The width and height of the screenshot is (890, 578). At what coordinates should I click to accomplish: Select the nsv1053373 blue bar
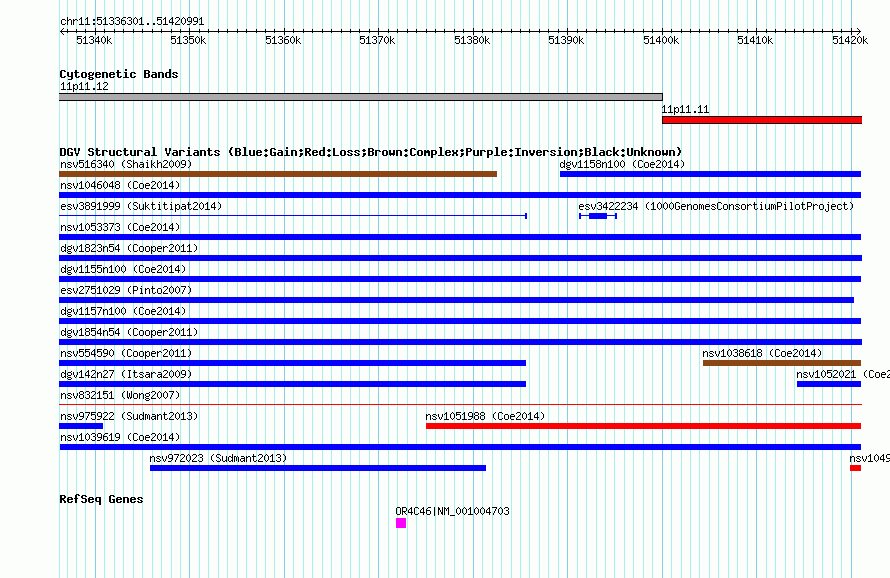pyautogui.click(x=460, y=237)
